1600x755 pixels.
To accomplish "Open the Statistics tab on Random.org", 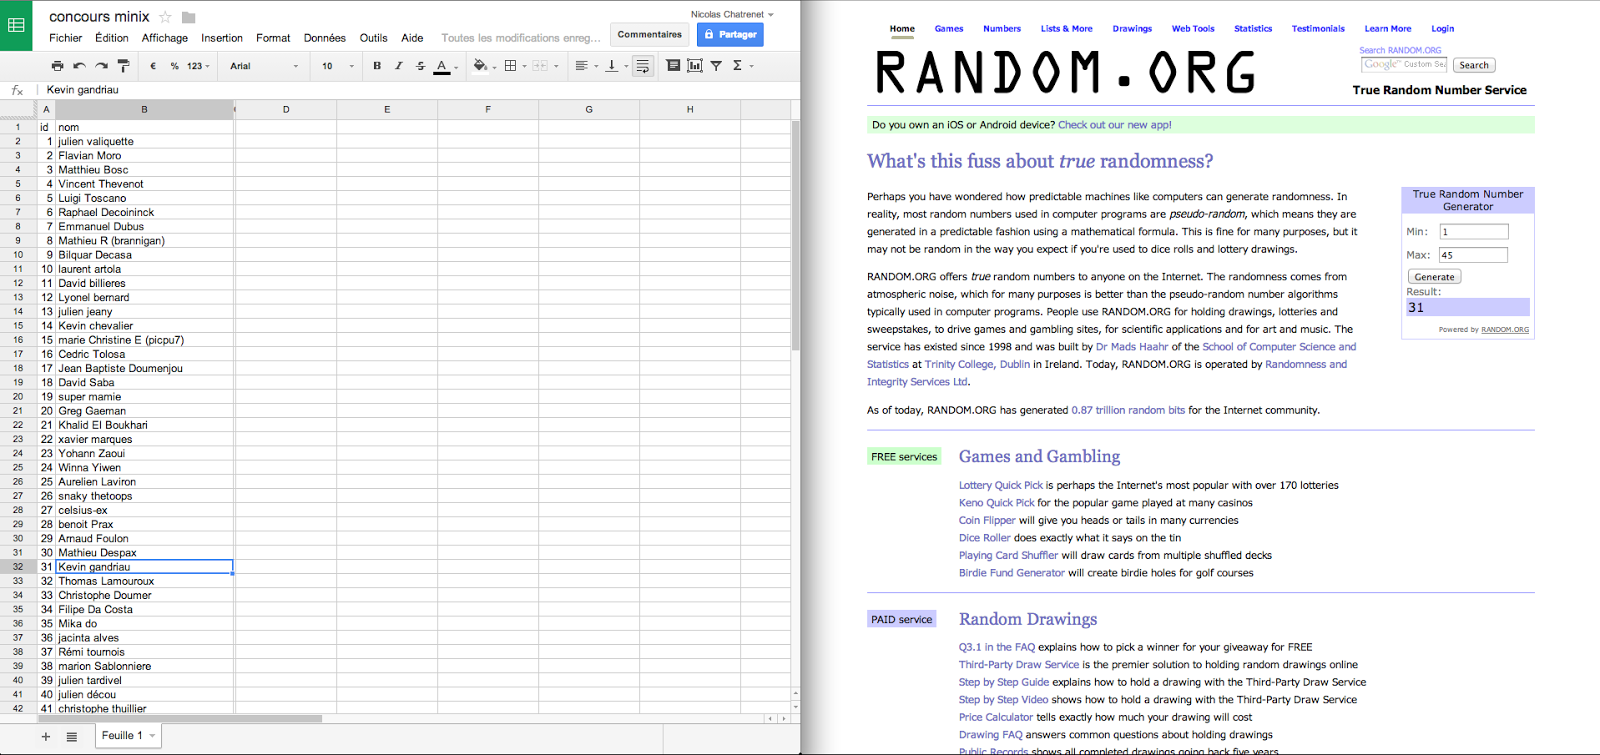I will [x=1253, y=28].
